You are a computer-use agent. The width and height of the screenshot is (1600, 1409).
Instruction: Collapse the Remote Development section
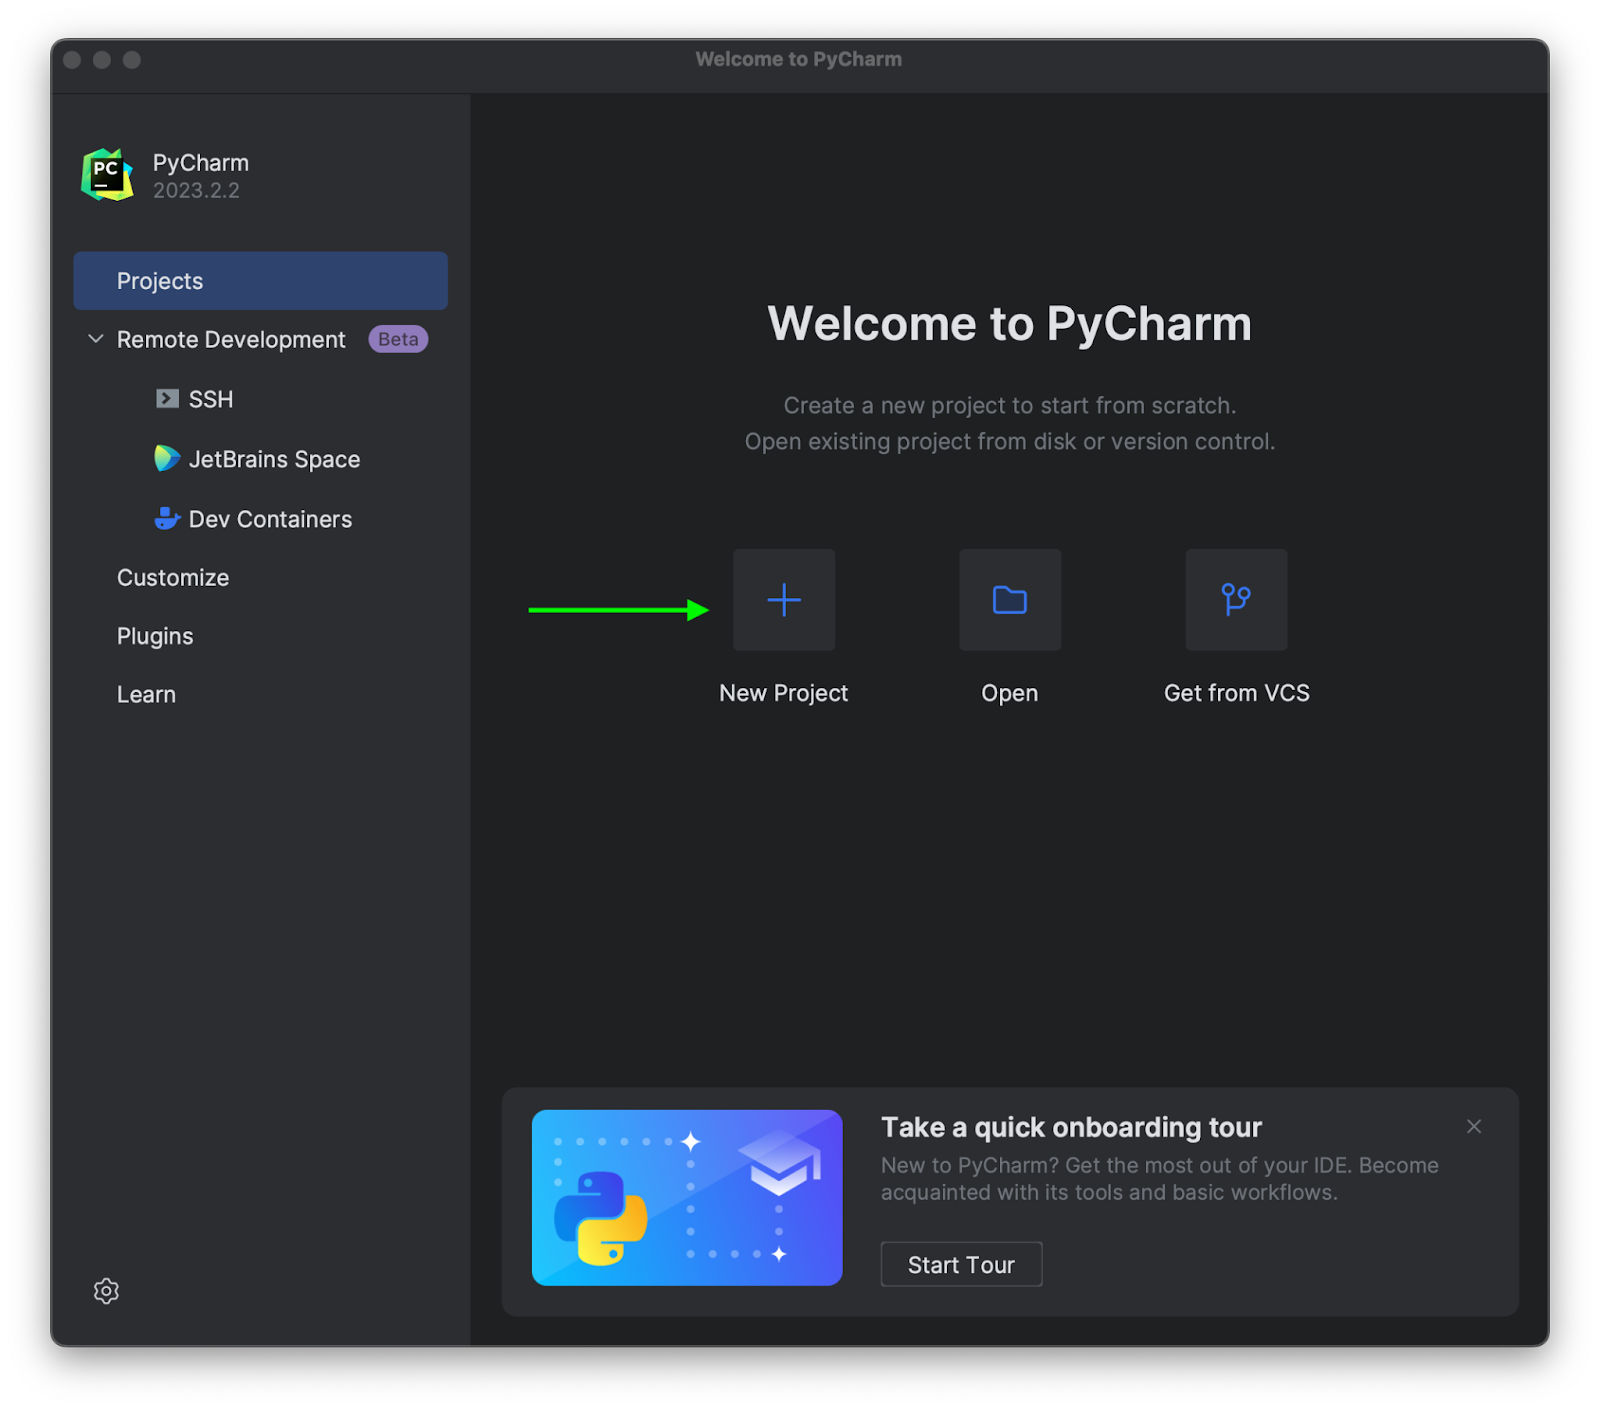pos(96,339)
